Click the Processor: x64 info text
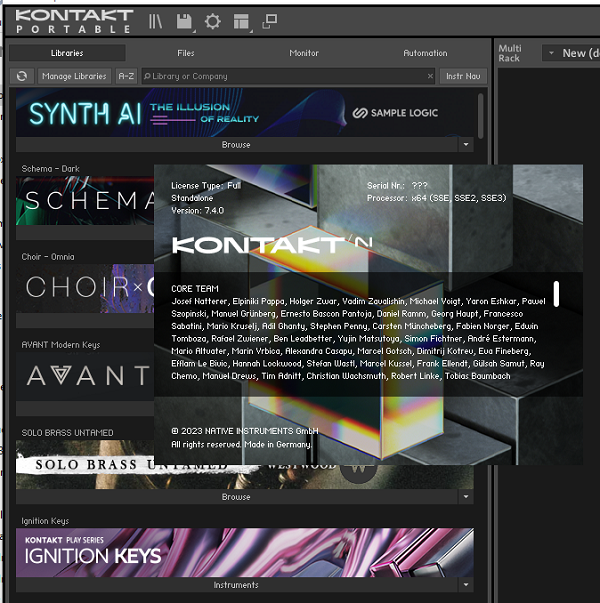The image size is (600, 603). (x=437, y=198)
